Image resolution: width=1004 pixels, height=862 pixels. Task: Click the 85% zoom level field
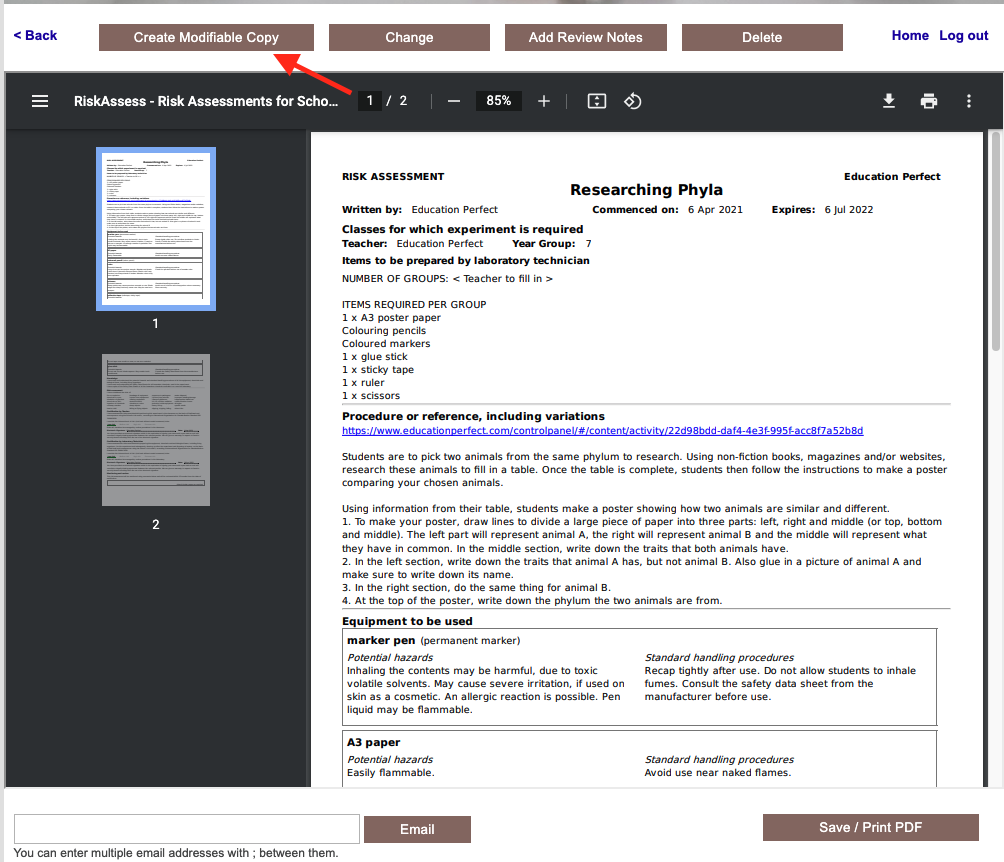tap(498, 101)
